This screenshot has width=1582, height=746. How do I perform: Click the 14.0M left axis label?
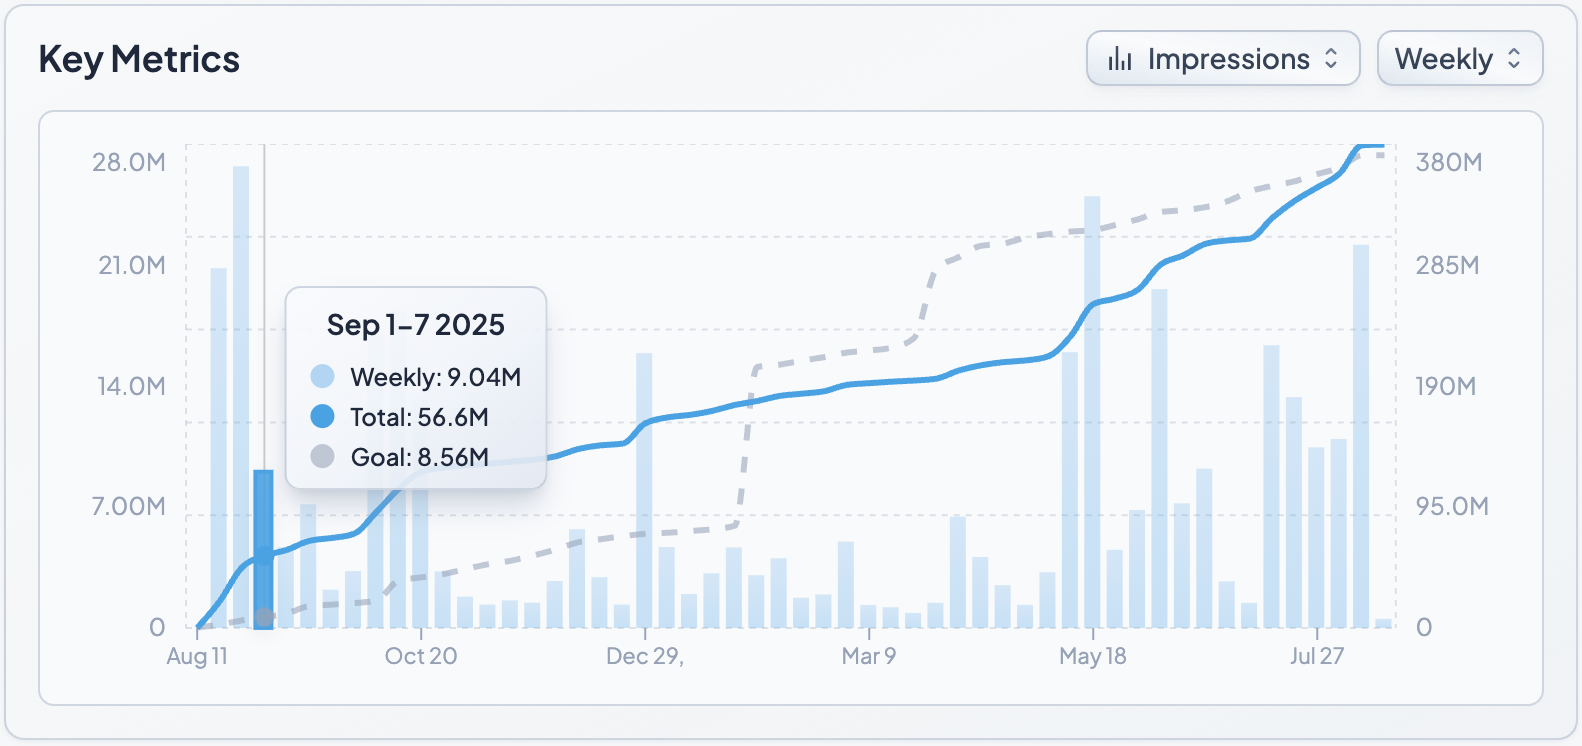pos(132,386)
